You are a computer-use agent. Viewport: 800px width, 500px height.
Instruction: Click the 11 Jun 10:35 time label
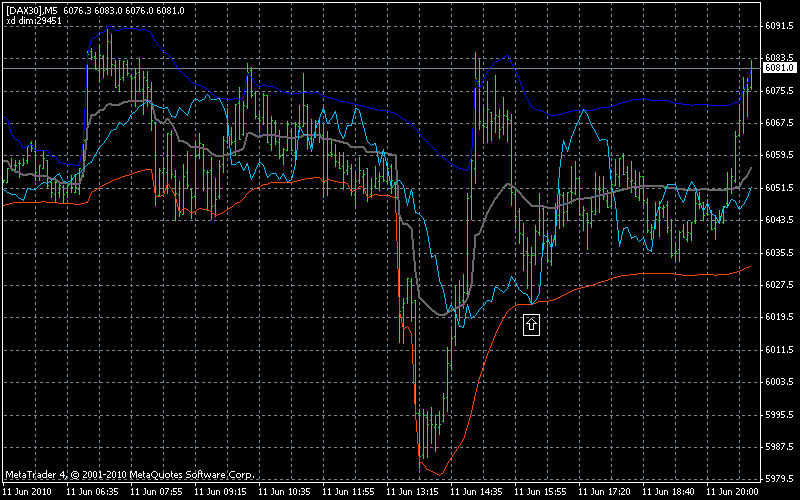[285, 492]
